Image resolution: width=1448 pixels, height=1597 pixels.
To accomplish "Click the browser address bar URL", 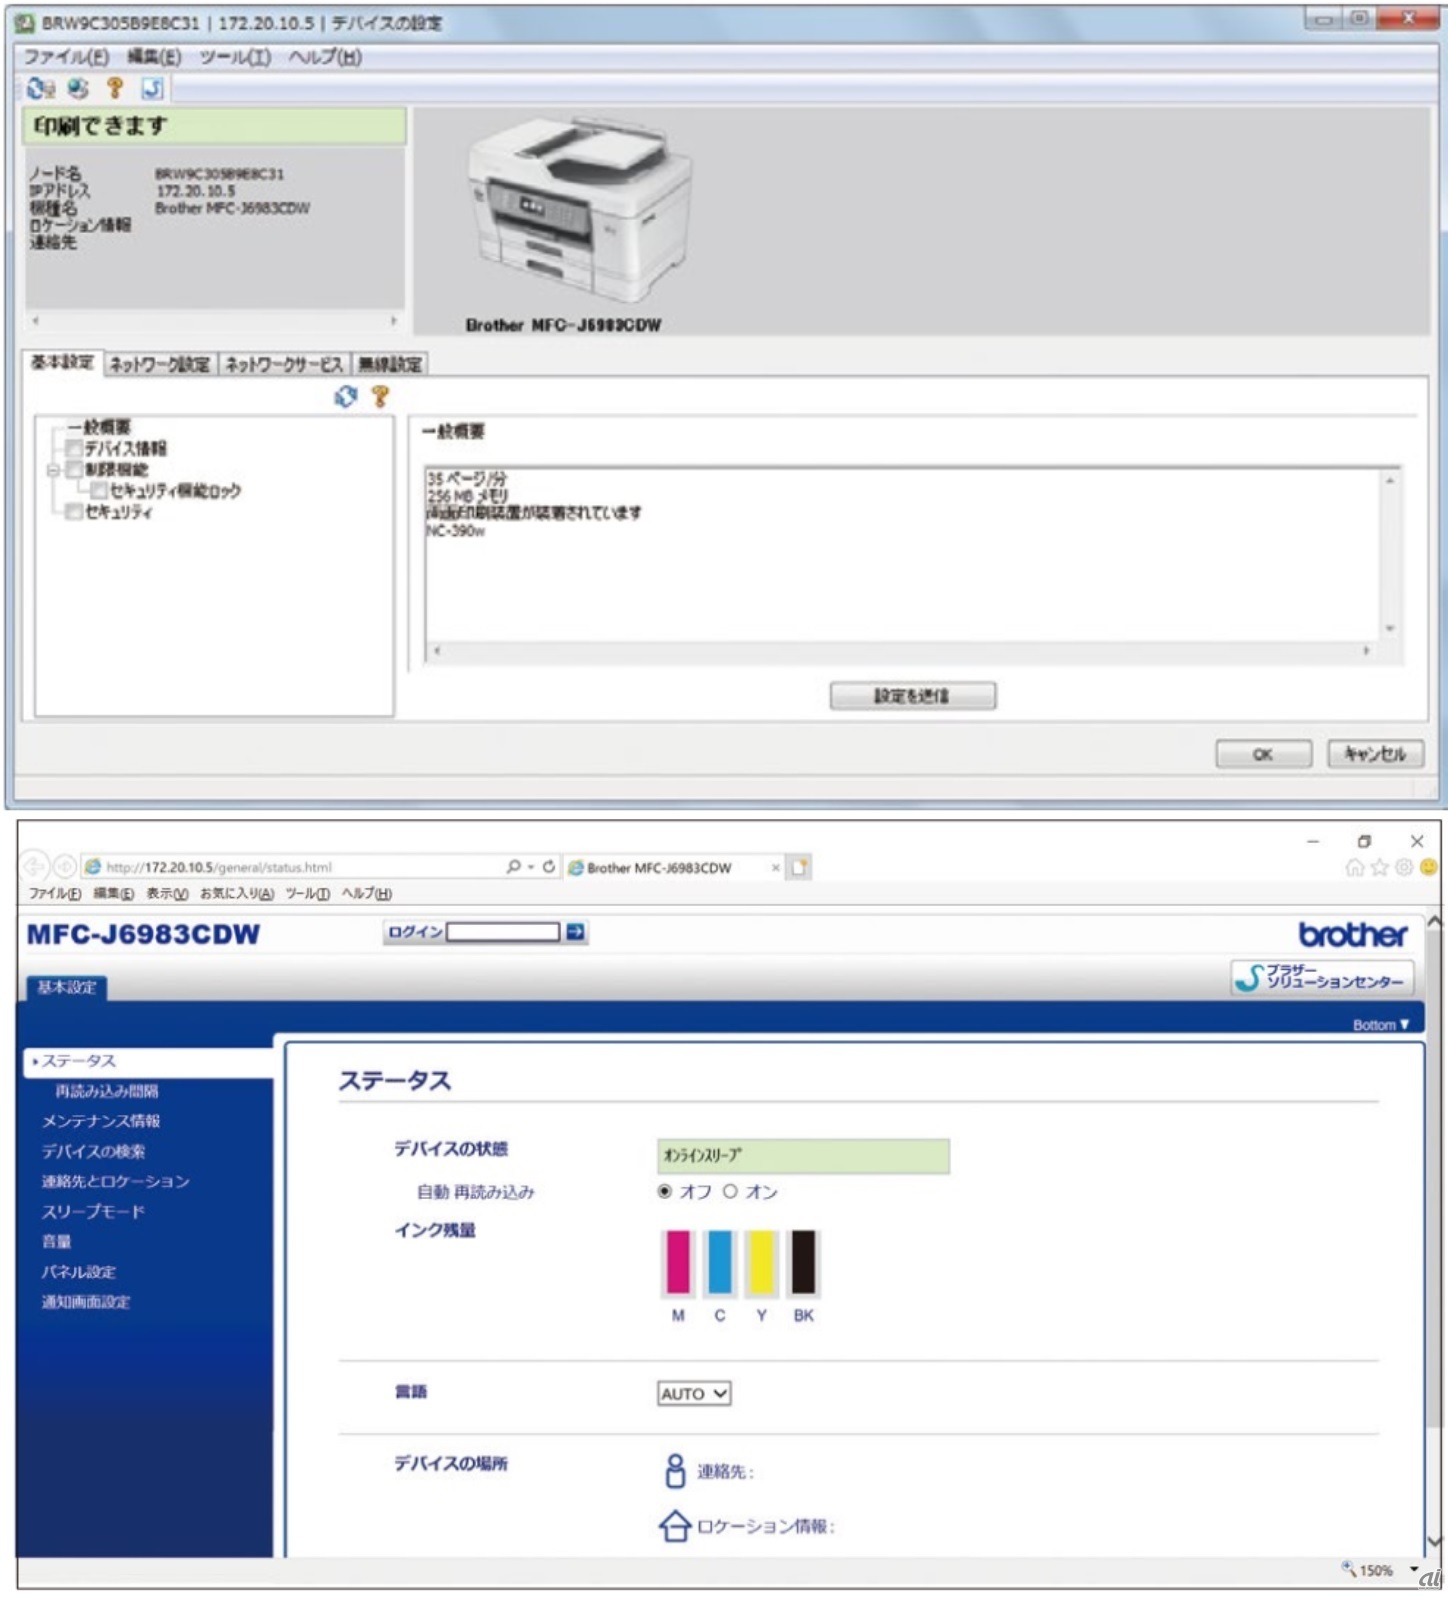I will (x=219, y=867).
